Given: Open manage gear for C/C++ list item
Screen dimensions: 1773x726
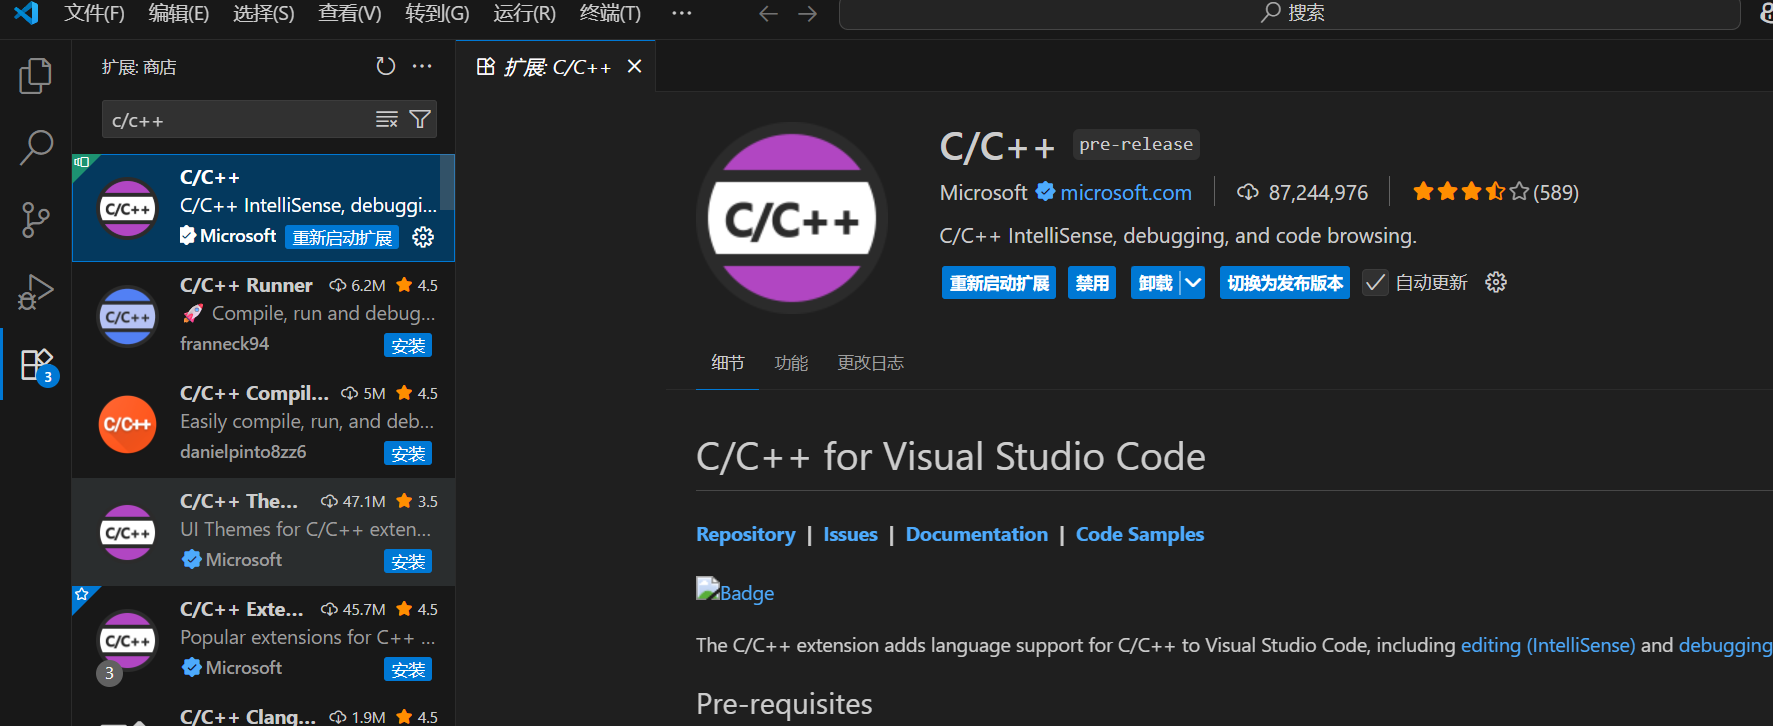Looking at the screenshot, I should 423,237.
